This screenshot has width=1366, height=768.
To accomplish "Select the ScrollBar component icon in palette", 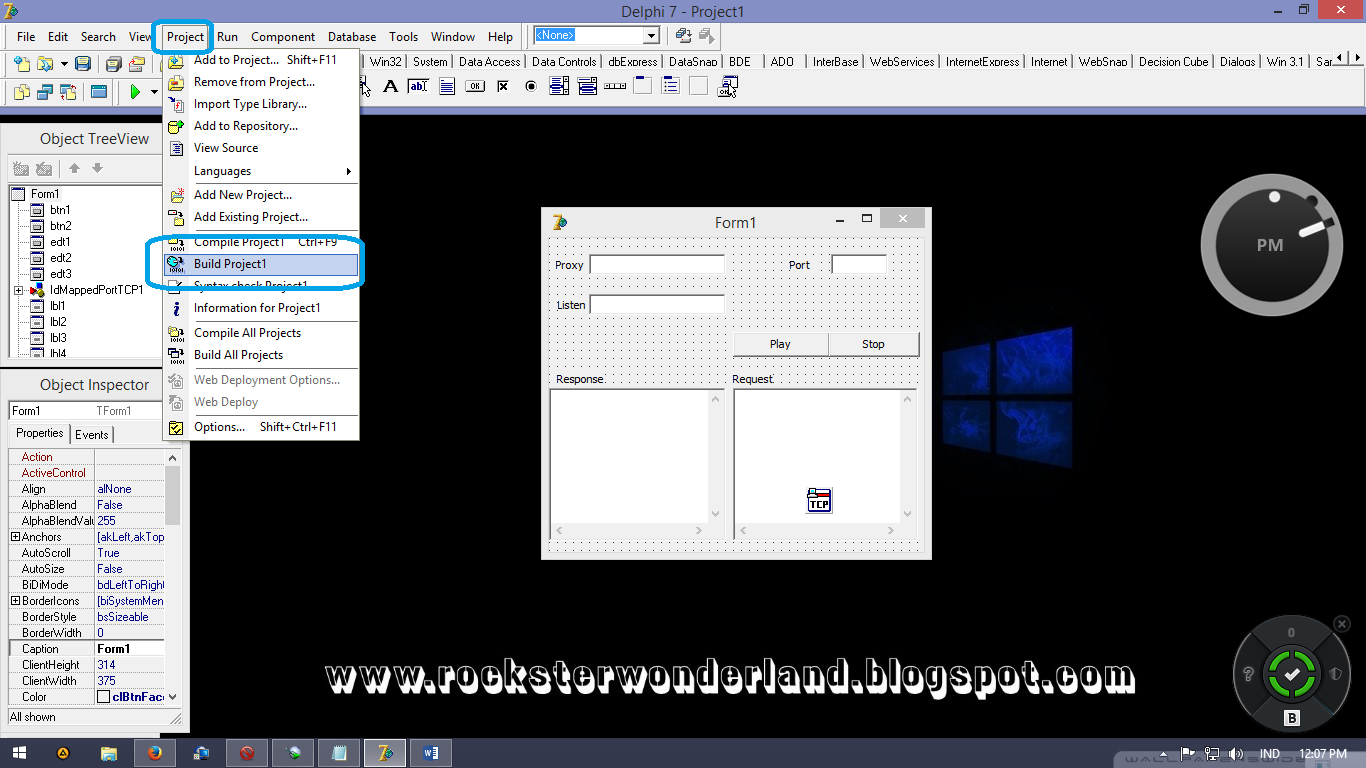I will point(615,87).
